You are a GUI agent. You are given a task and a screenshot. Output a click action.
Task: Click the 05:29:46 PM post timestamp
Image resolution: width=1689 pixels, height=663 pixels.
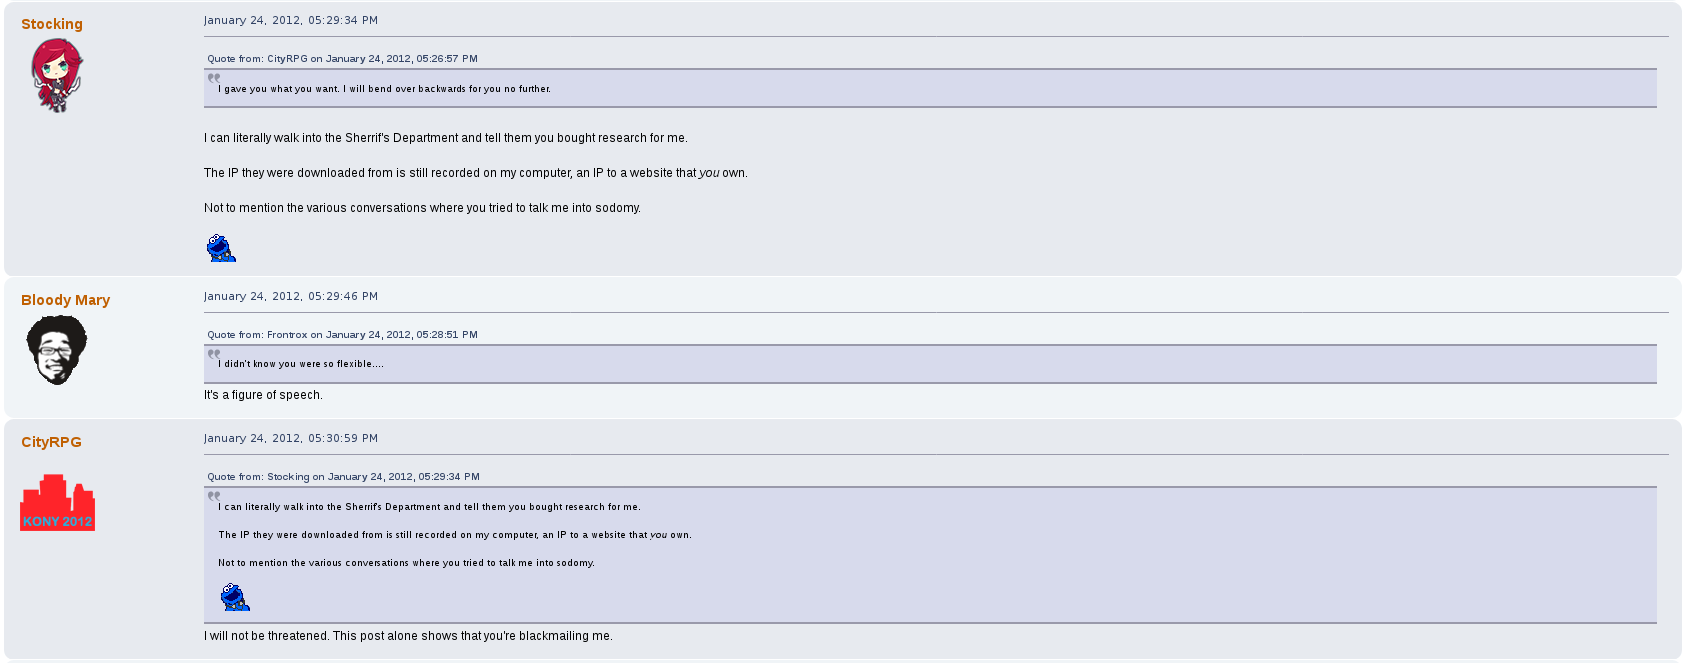(291, 296)
